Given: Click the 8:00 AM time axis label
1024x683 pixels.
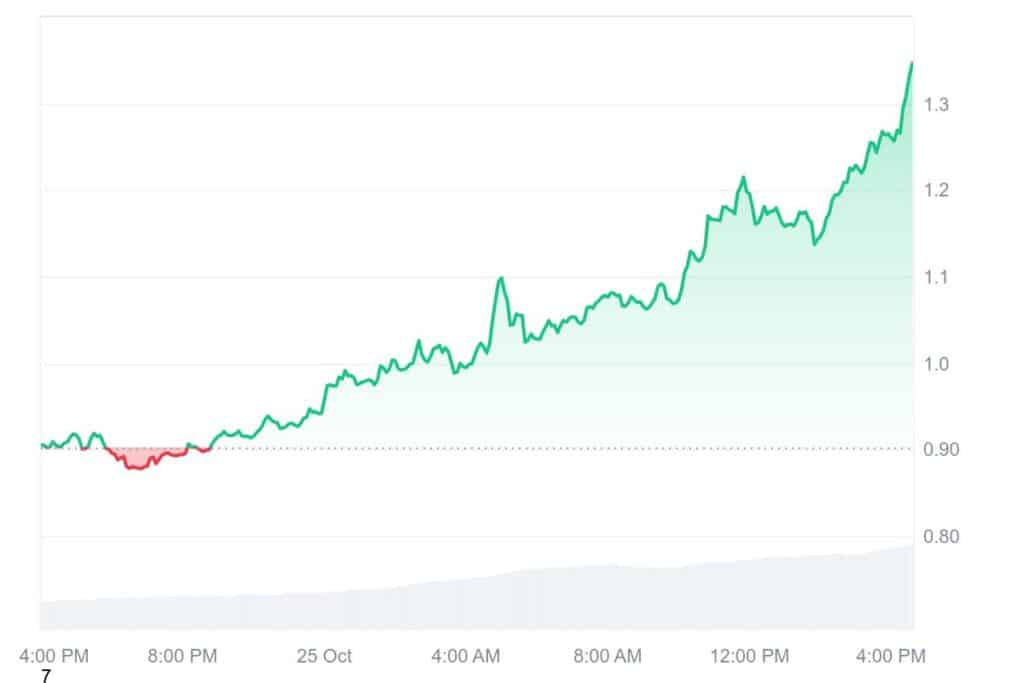Looking at the screenshot, I should 607,656.
